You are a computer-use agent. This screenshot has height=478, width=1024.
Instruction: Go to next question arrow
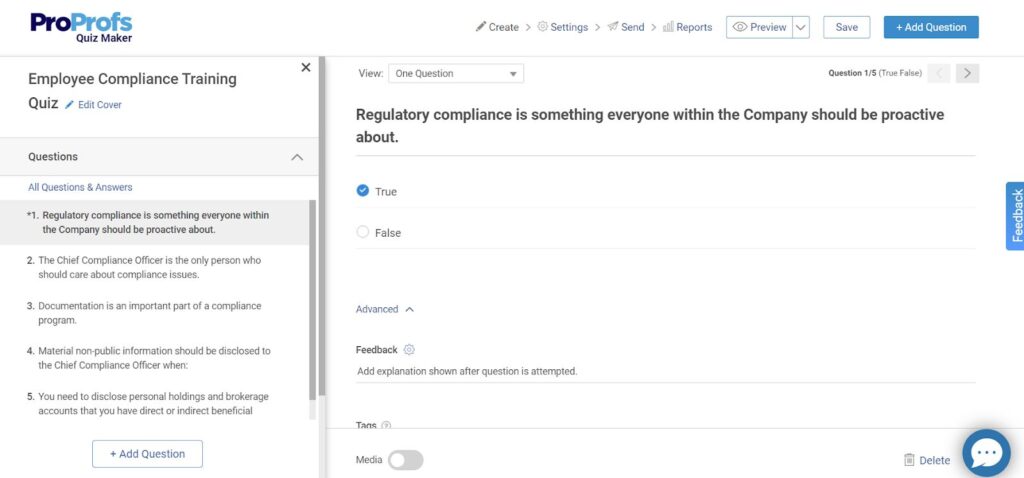966,73
